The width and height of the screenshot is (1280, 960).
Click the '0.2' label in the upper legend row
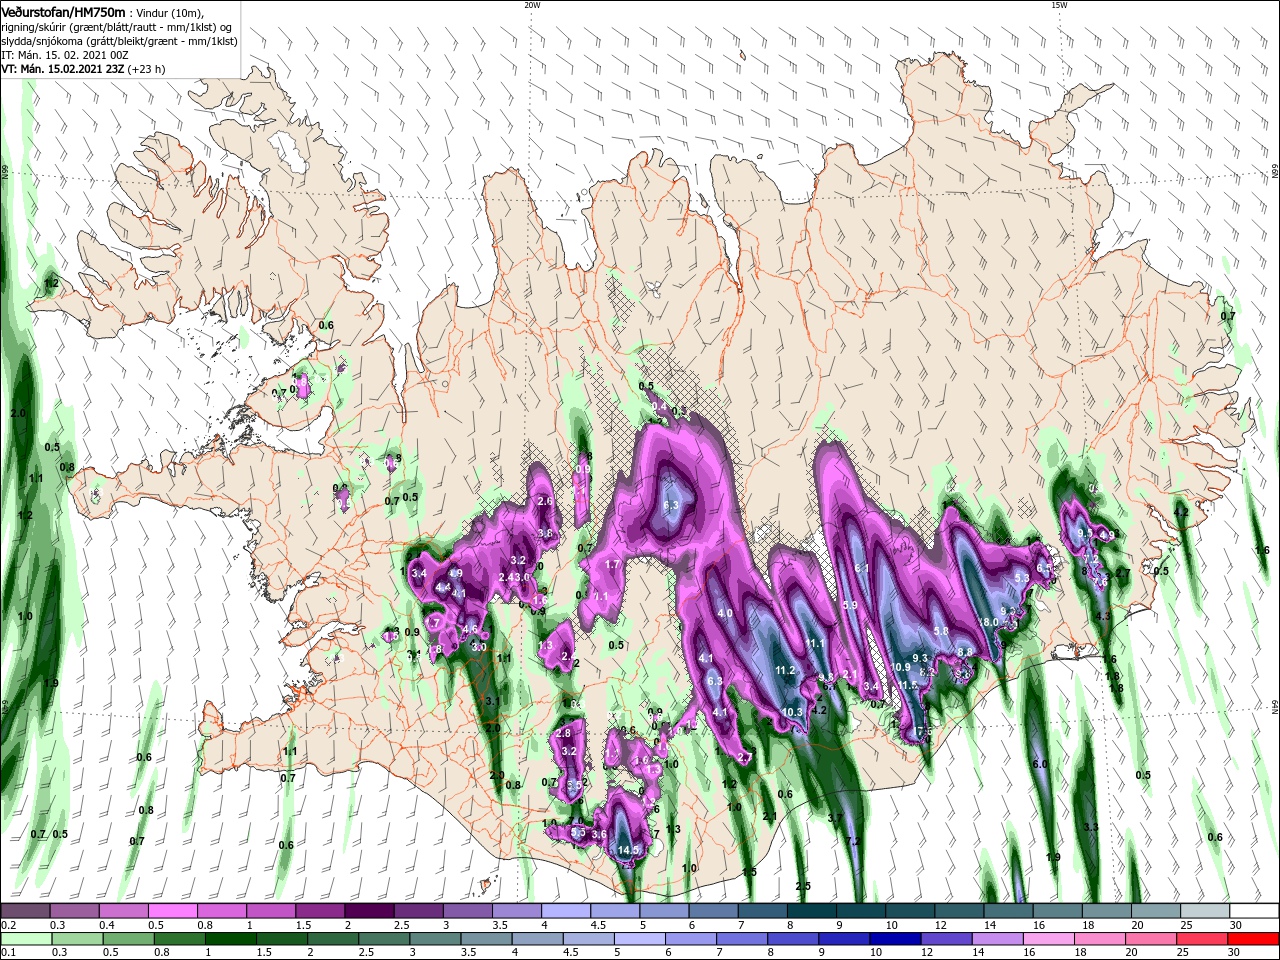[9, 925]
